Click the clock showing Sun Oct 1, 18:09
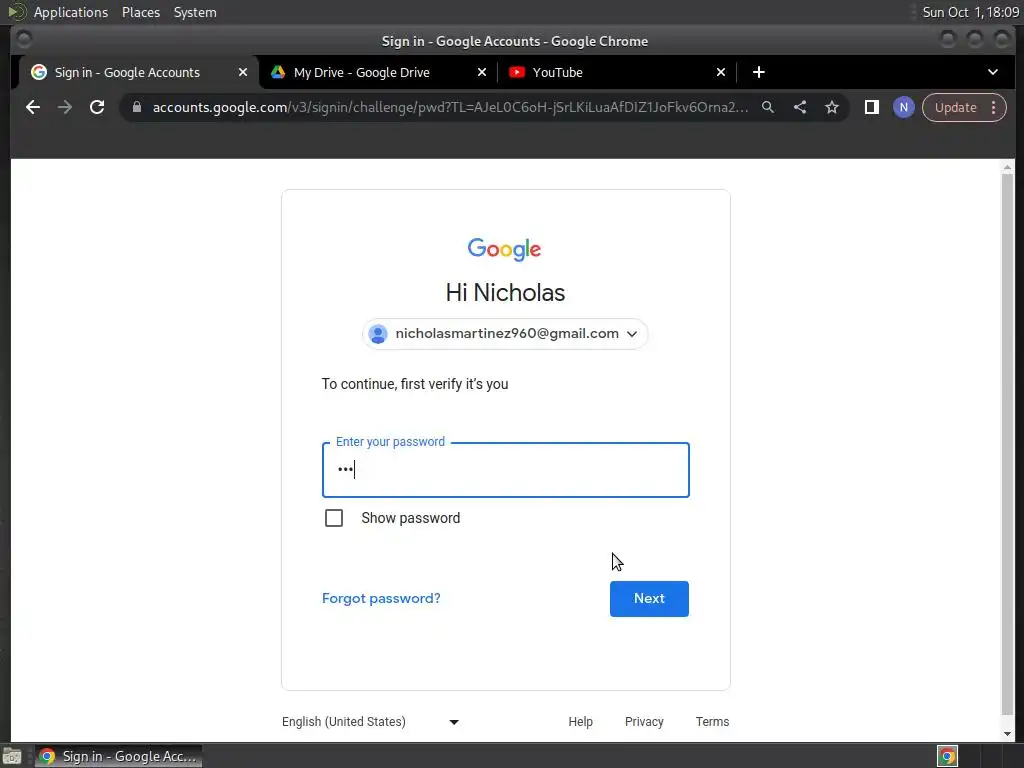This screenshot has height=768, width=1024. tap(970, 12)
